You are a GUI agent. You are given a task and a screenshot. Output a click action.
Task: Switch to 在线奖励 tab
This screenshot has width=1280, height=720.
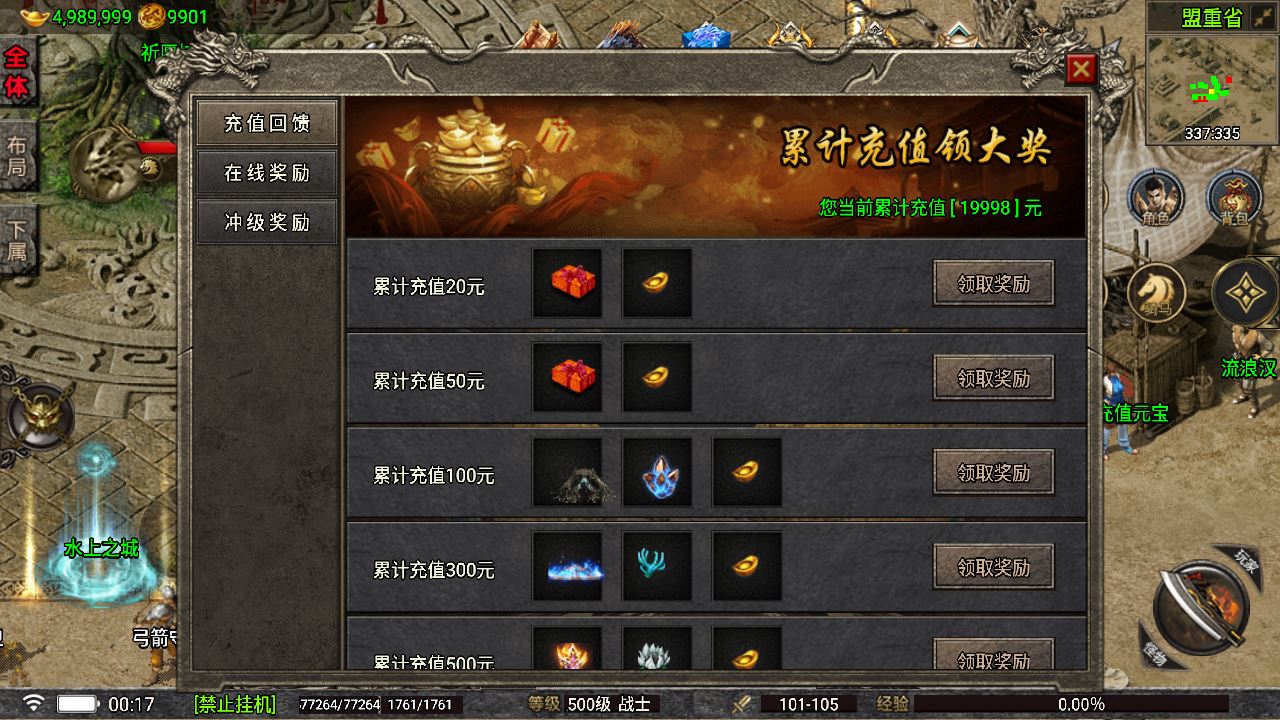pos(267,172)
